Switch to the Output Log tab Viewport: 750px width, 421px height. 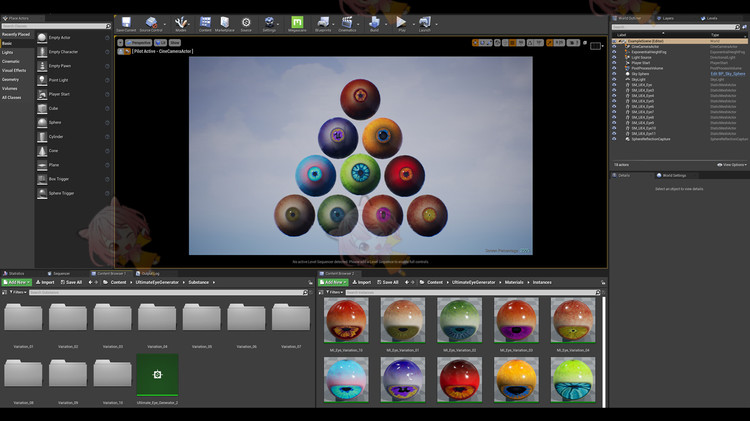coord(148,274)
